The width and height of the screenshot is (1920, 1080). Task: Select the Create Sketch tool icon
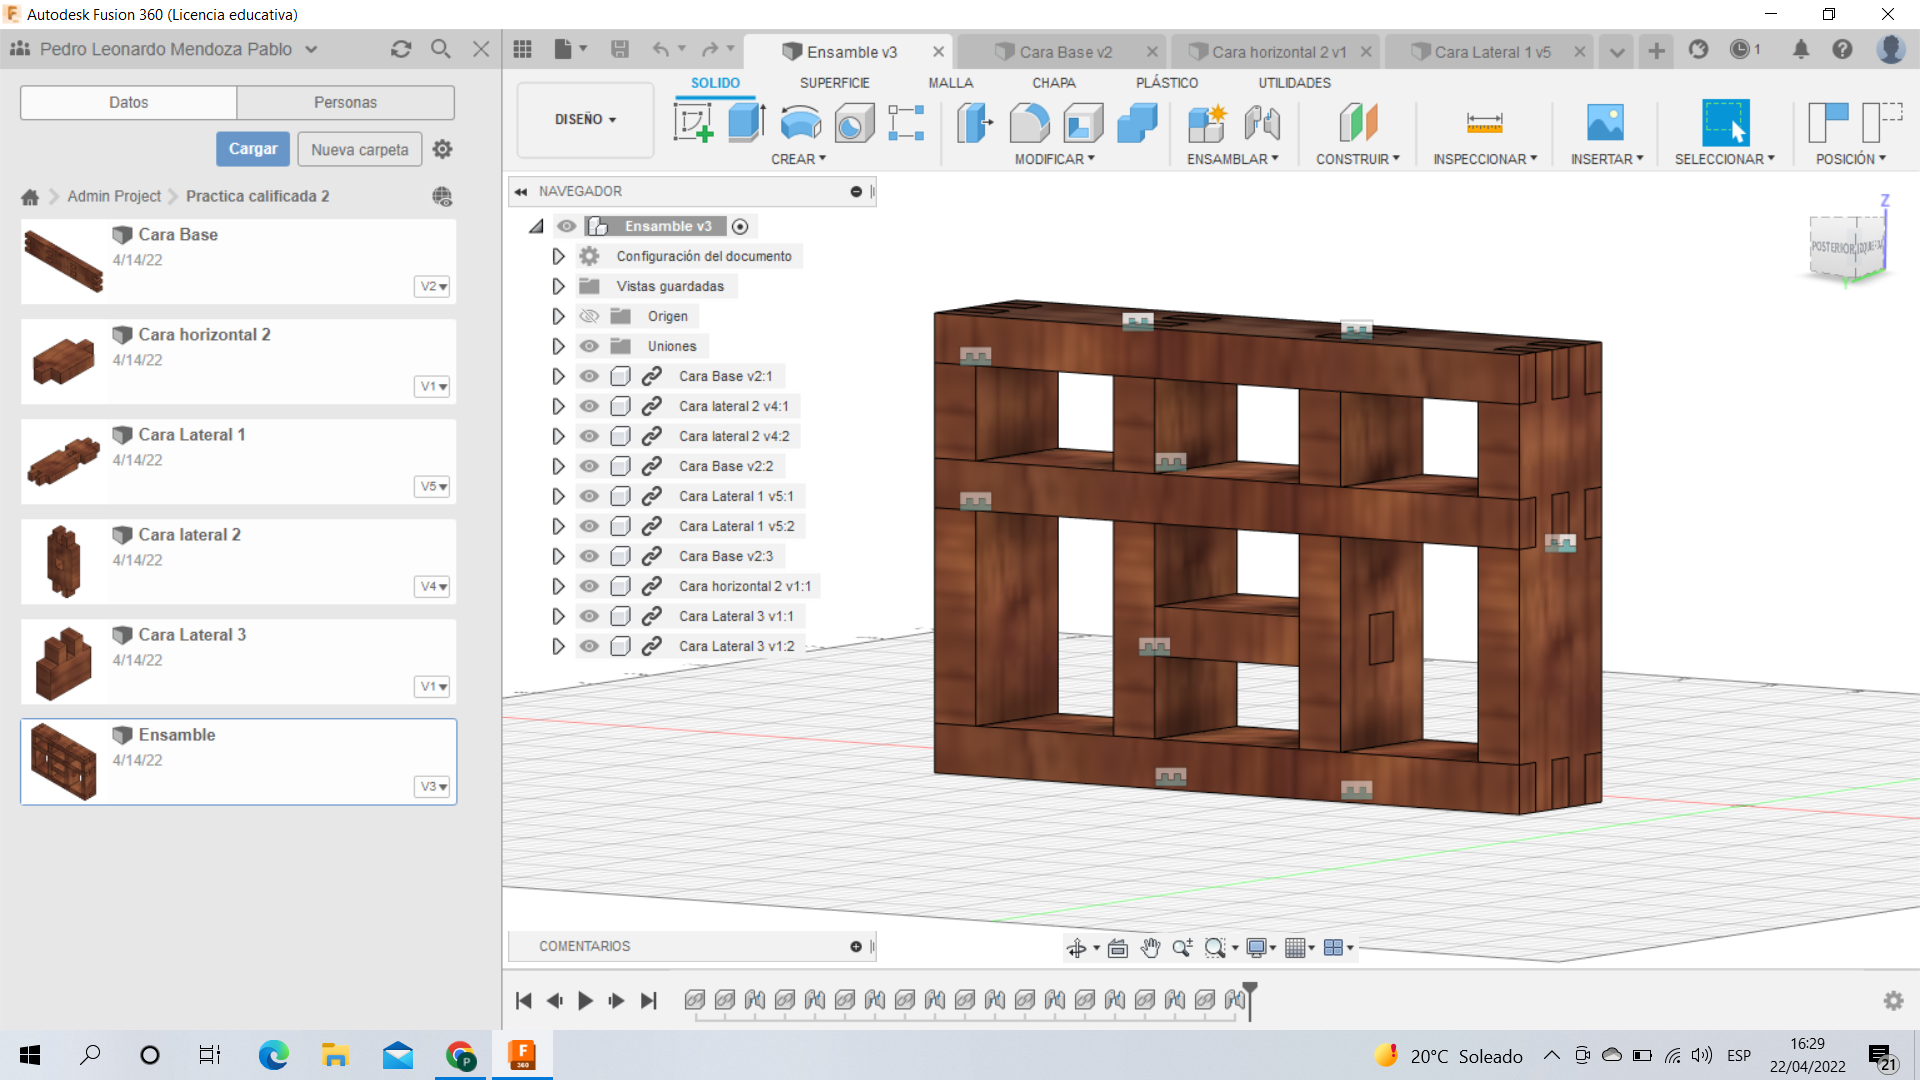click(693, 123)
